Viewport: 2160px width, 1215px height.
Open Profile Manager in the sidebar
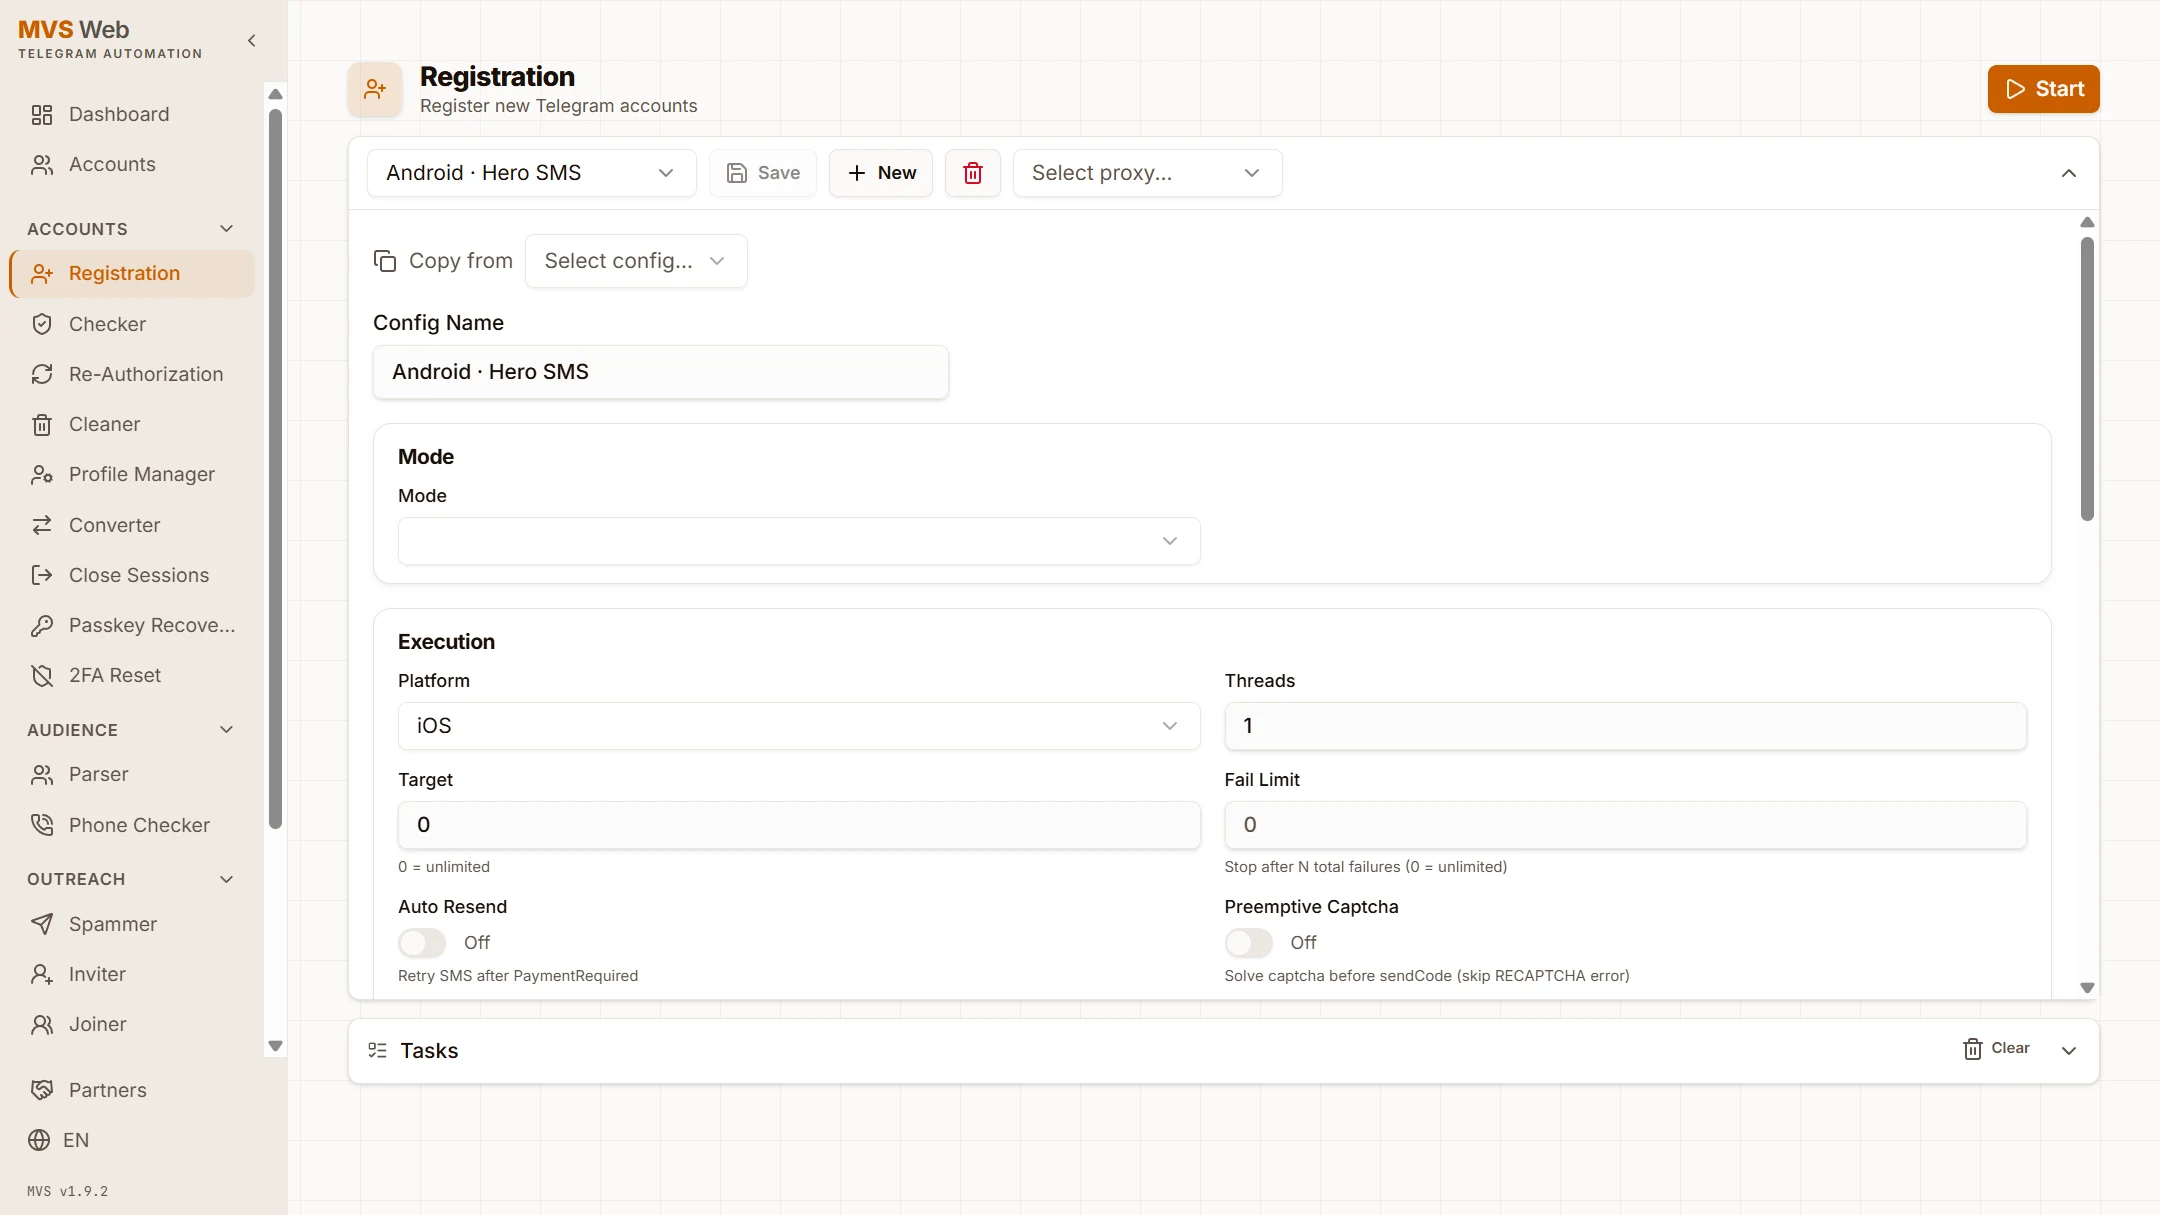pos(132,475)
